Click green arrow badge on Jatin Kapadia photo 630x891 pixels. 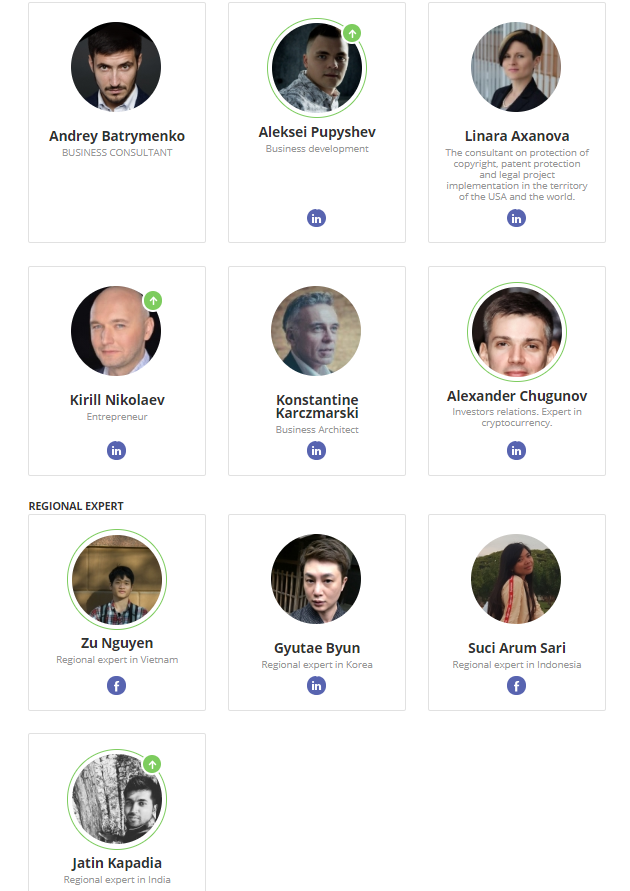point(152,764)
